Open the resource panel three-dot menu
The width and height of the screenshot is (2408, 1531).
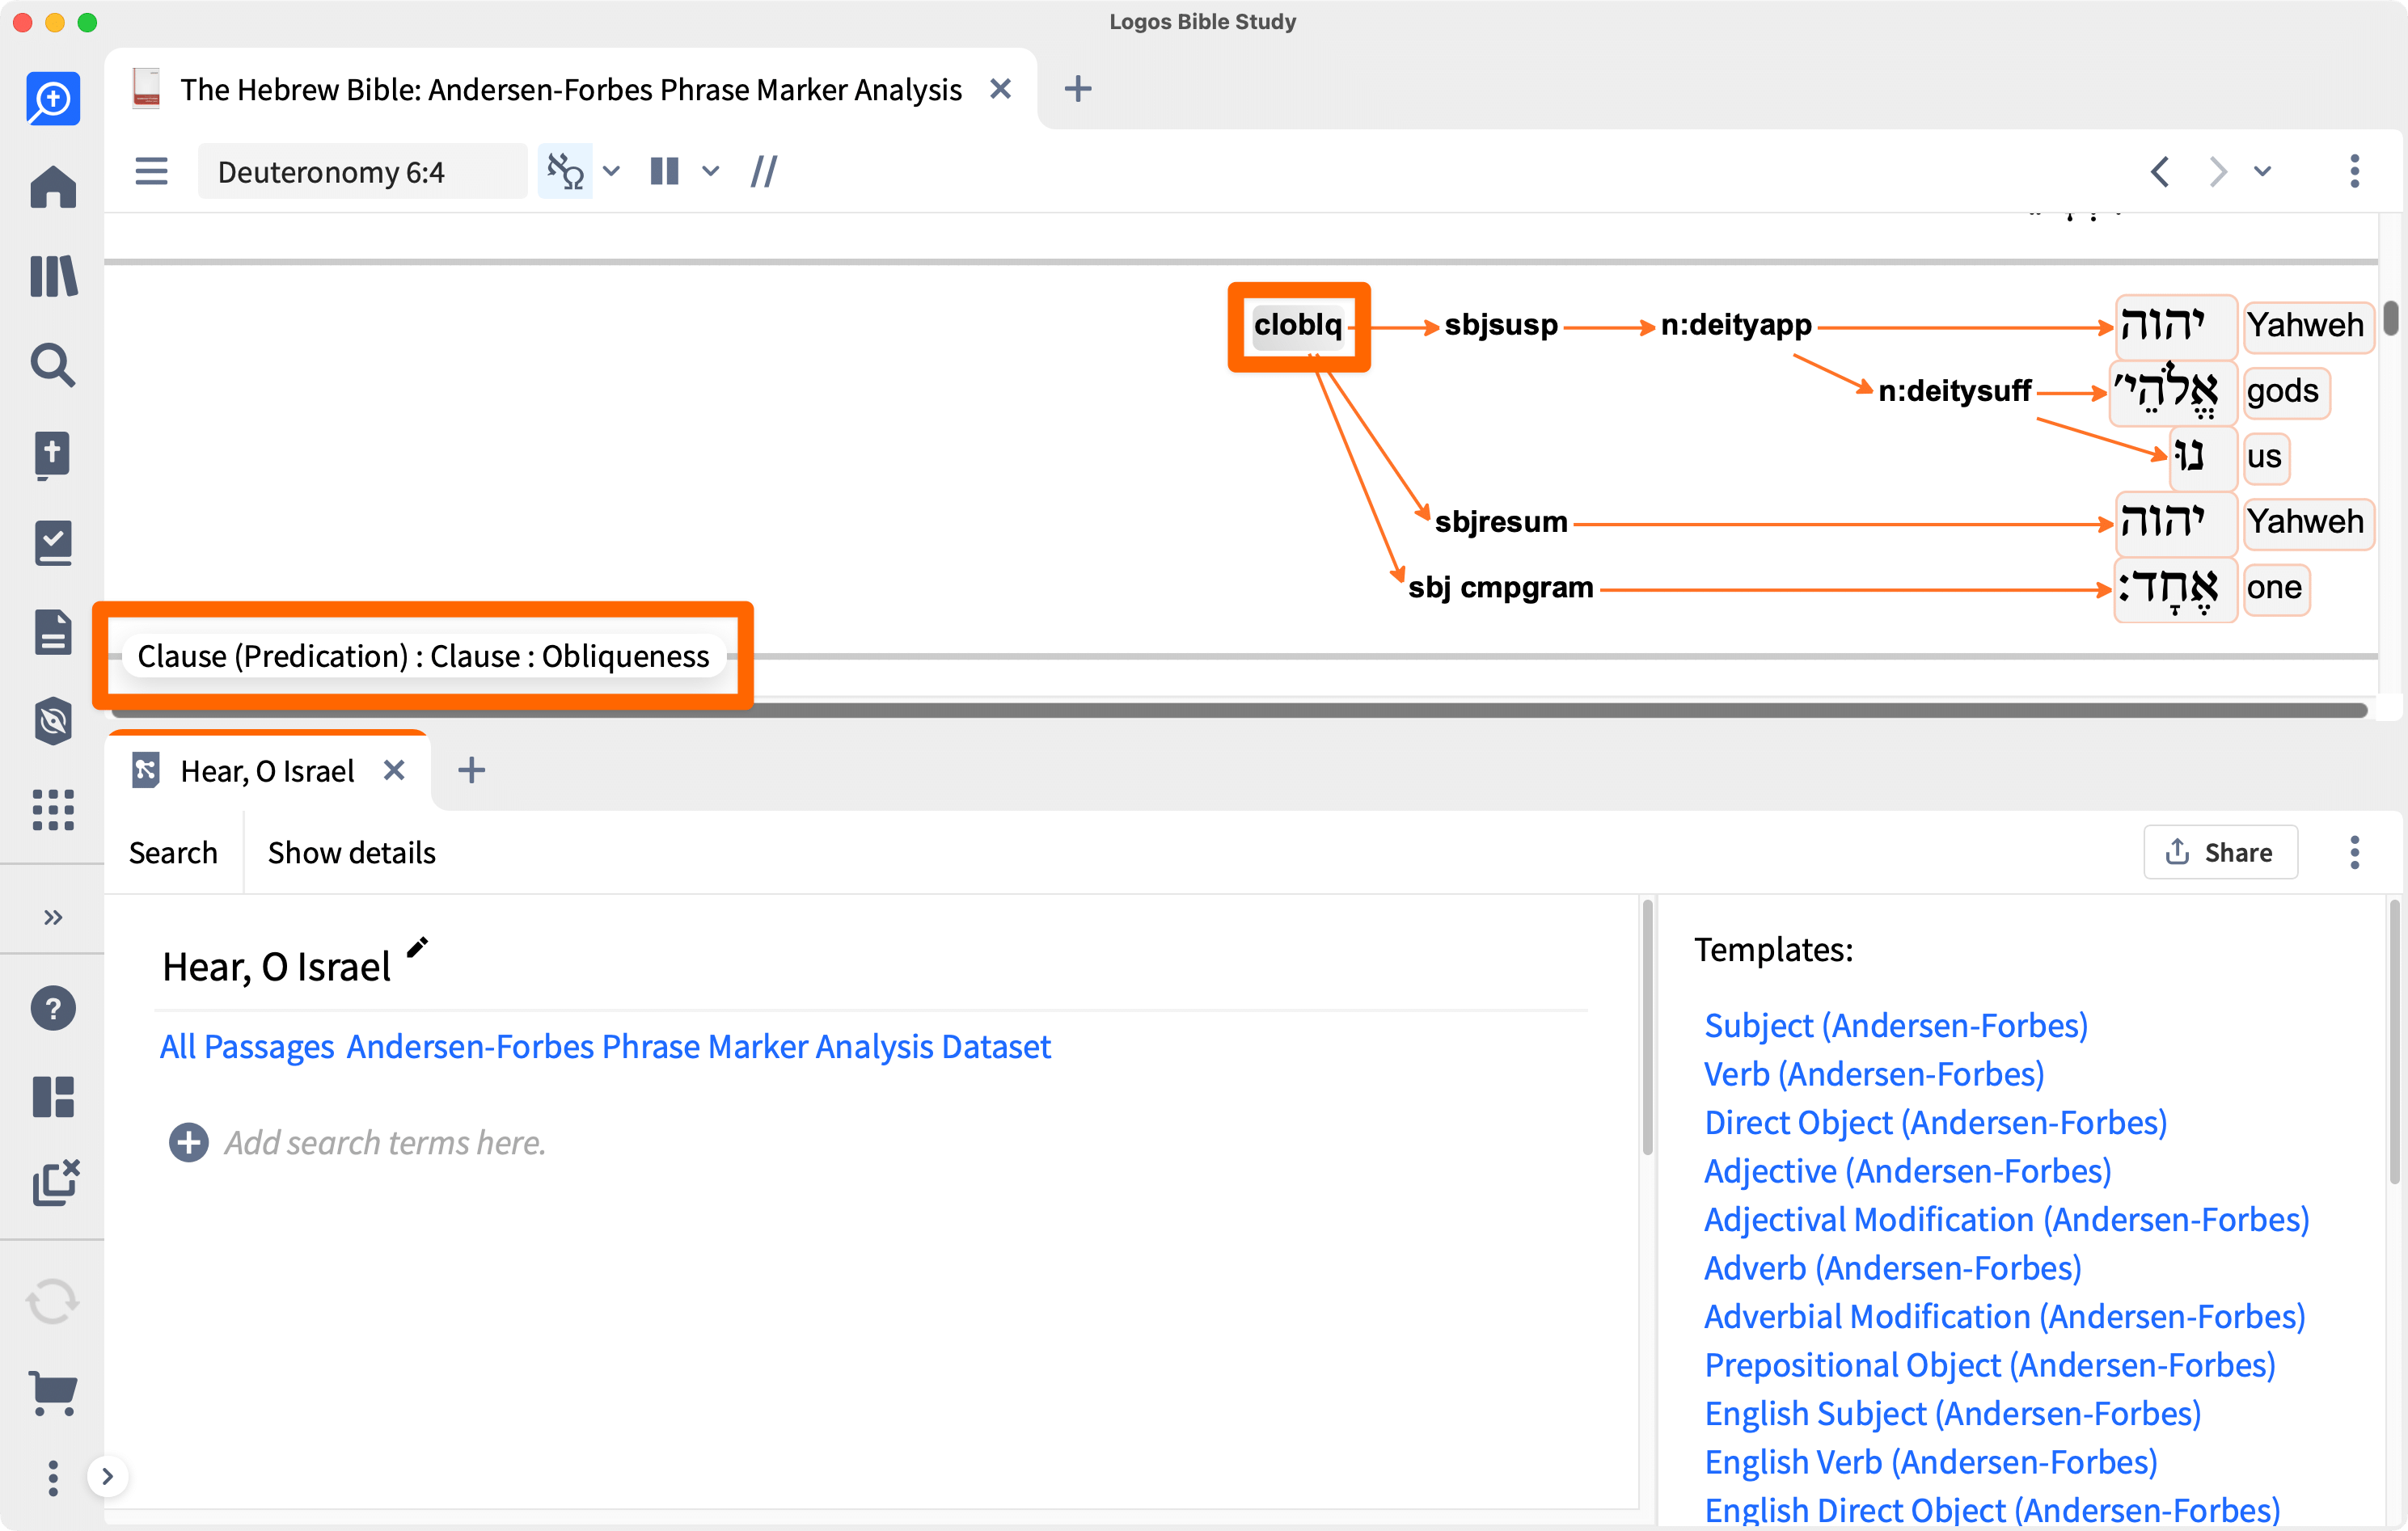coord(2355,171)
